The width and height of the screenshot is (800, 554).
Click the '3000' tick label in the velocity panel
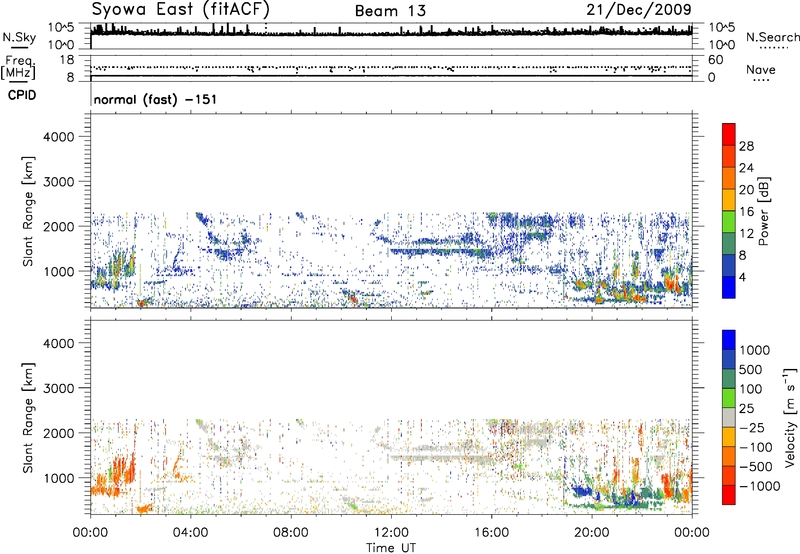click(58, 388)
